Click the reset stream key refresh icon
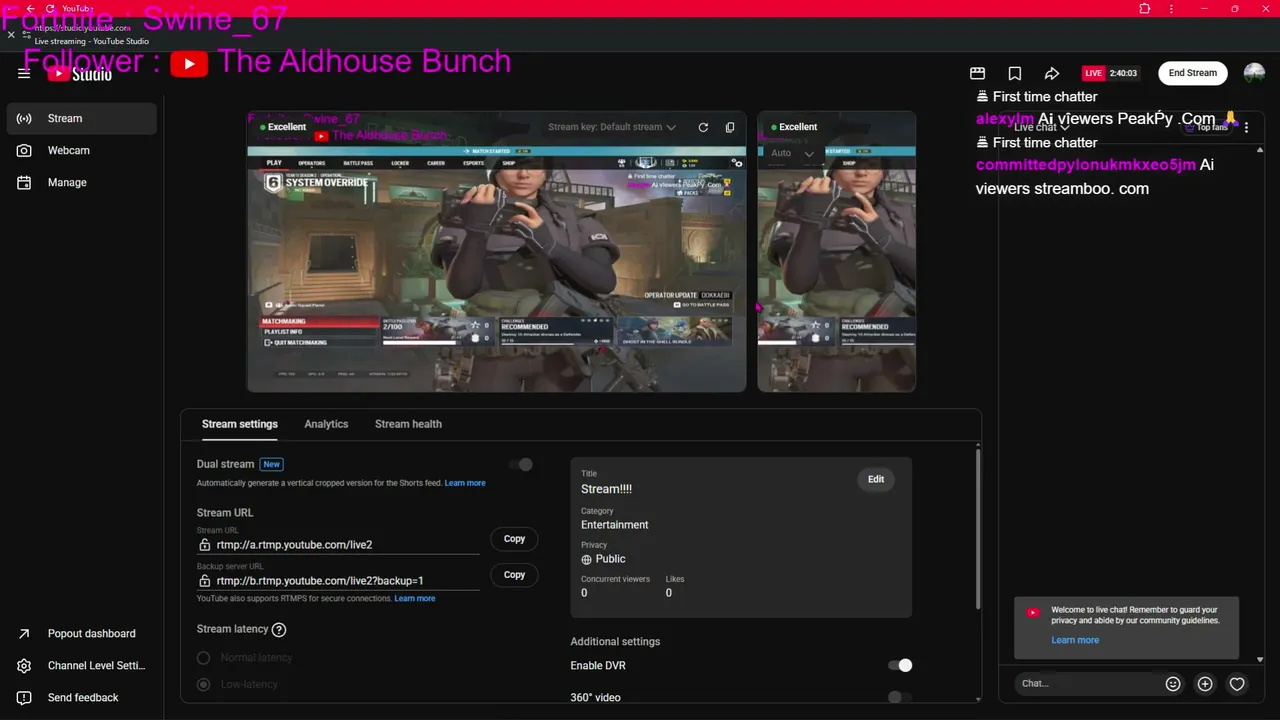 [703, 127]
